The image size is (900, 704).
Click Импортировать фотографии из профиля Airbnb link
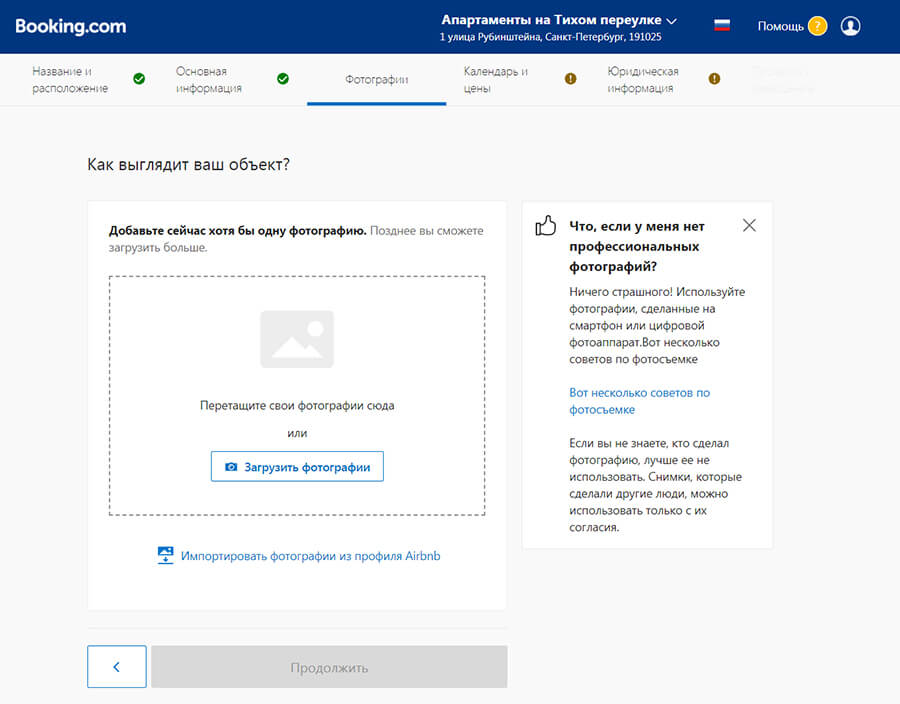[310, 556]
